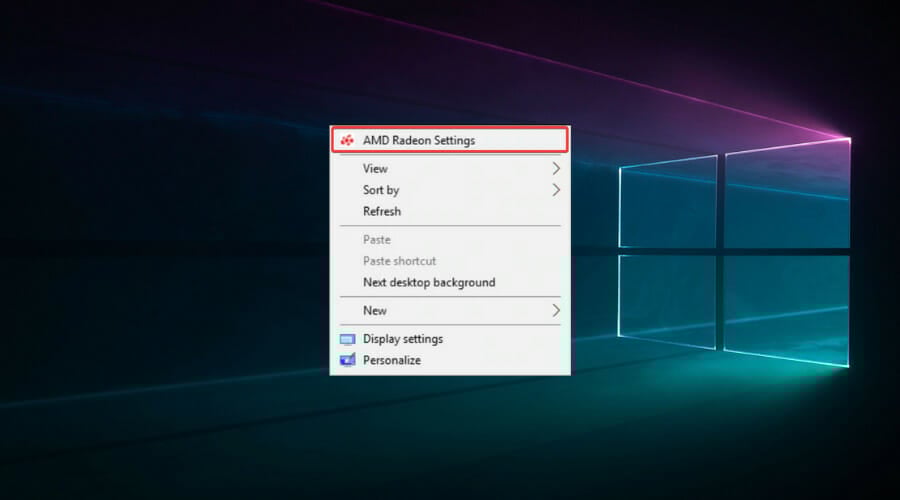Image resolution: width=900 pixels, height=500 pixels.
Task: Open the View submenu
Action: pos(450,168)
